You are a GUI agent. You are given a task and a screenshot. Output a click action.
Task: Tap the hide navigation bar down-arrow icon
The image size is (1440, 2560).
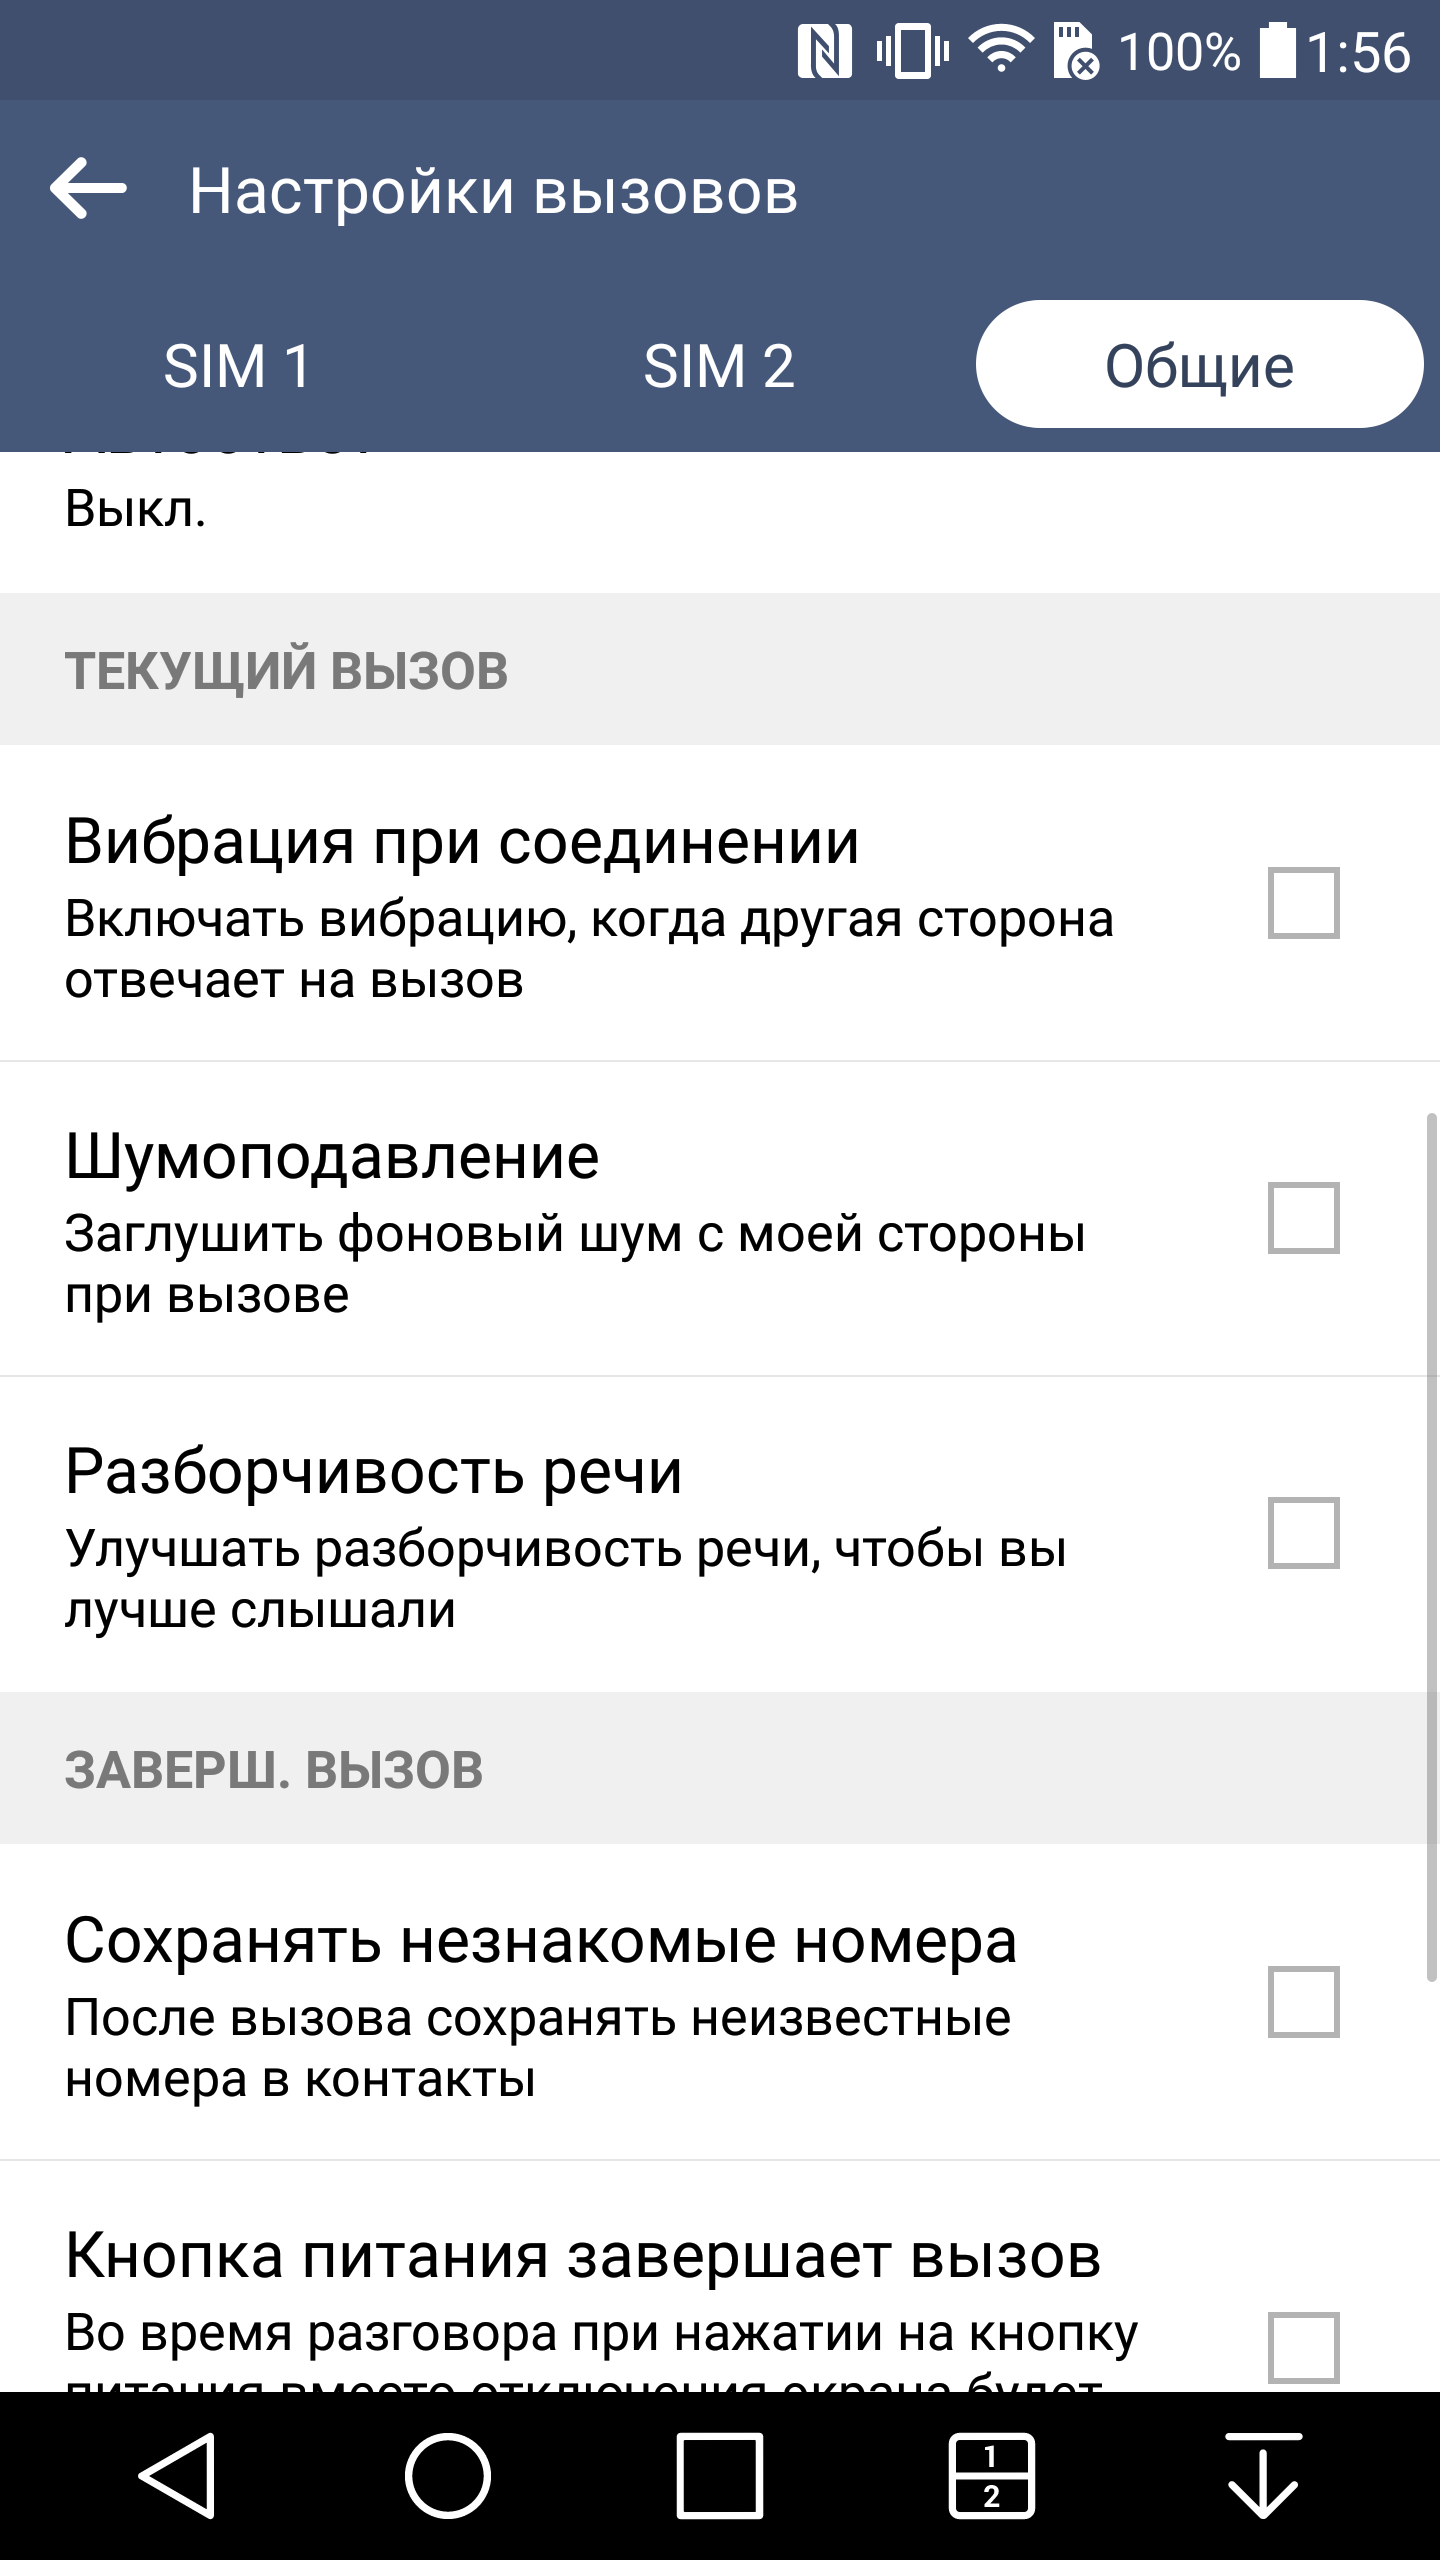1263,2475
